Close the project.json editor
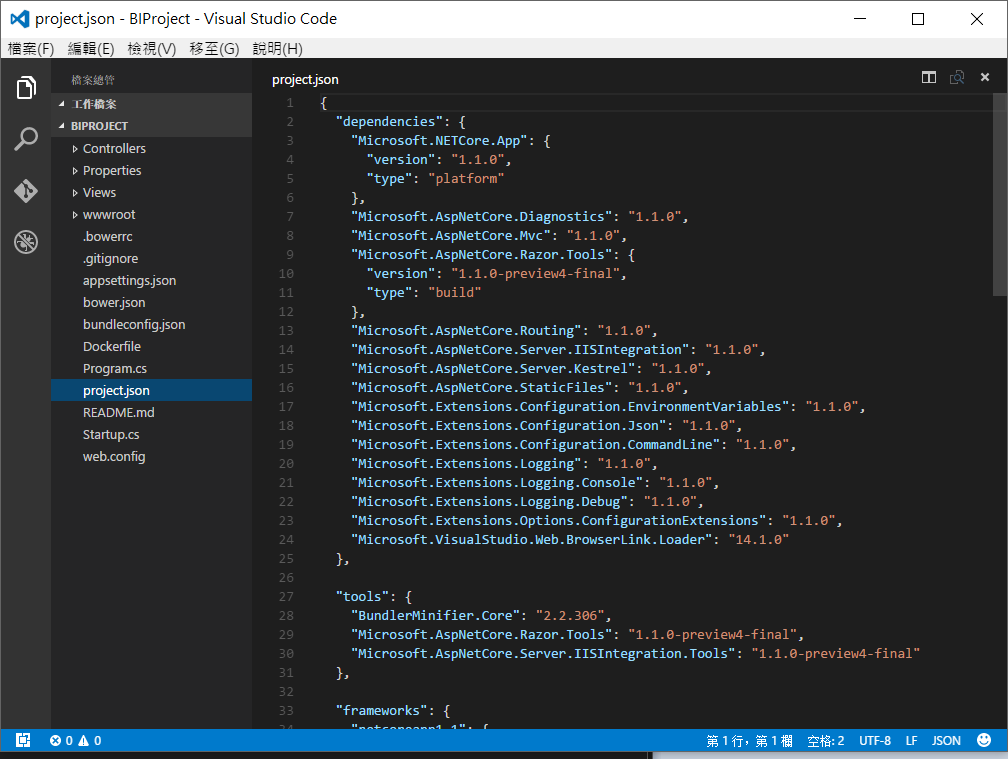 (984, 77)
